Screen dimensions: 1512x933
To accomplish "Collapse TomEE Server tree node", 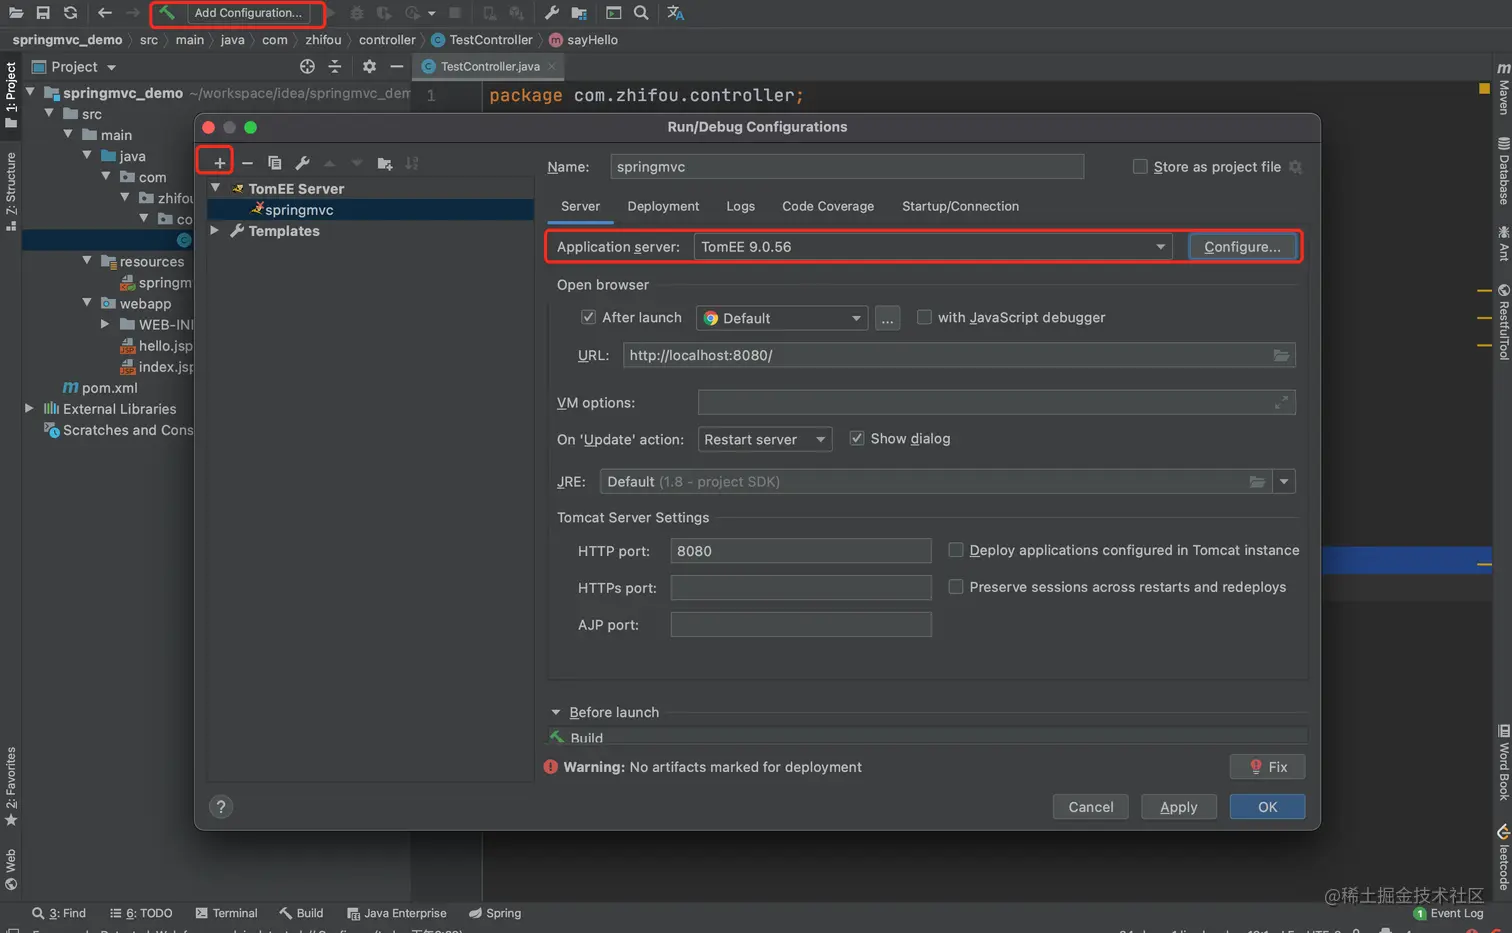I will tap(216, 188).
